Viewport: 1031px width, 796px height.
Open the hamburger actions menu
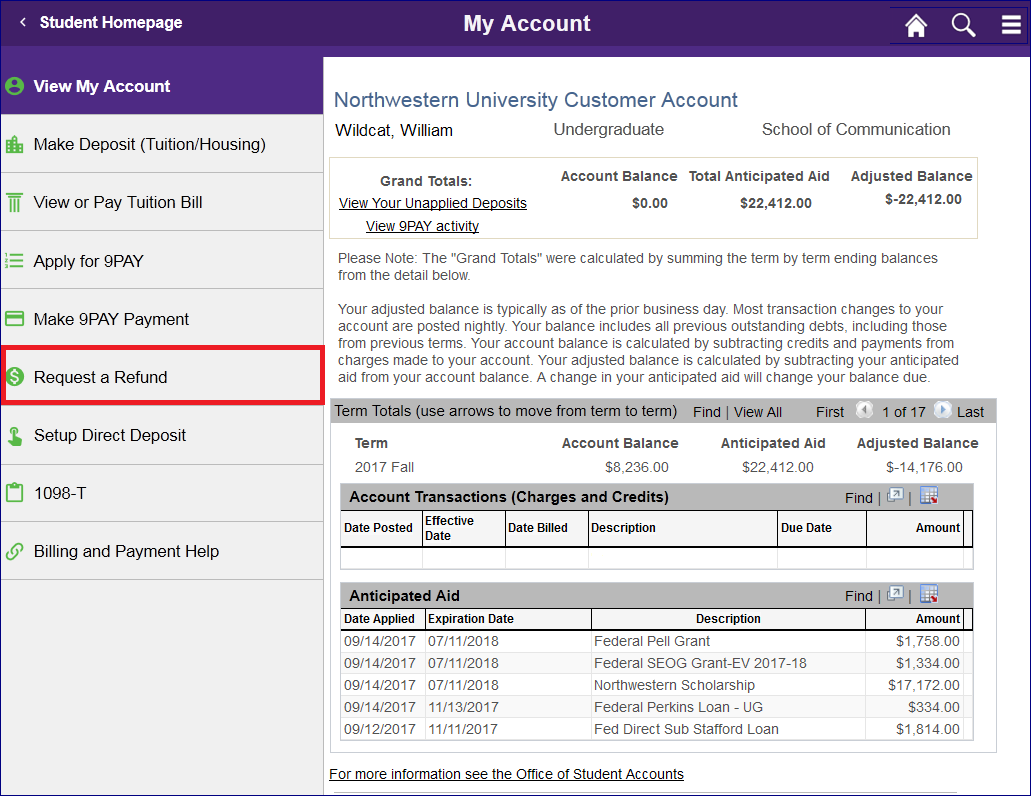(x=1011, y=24)
